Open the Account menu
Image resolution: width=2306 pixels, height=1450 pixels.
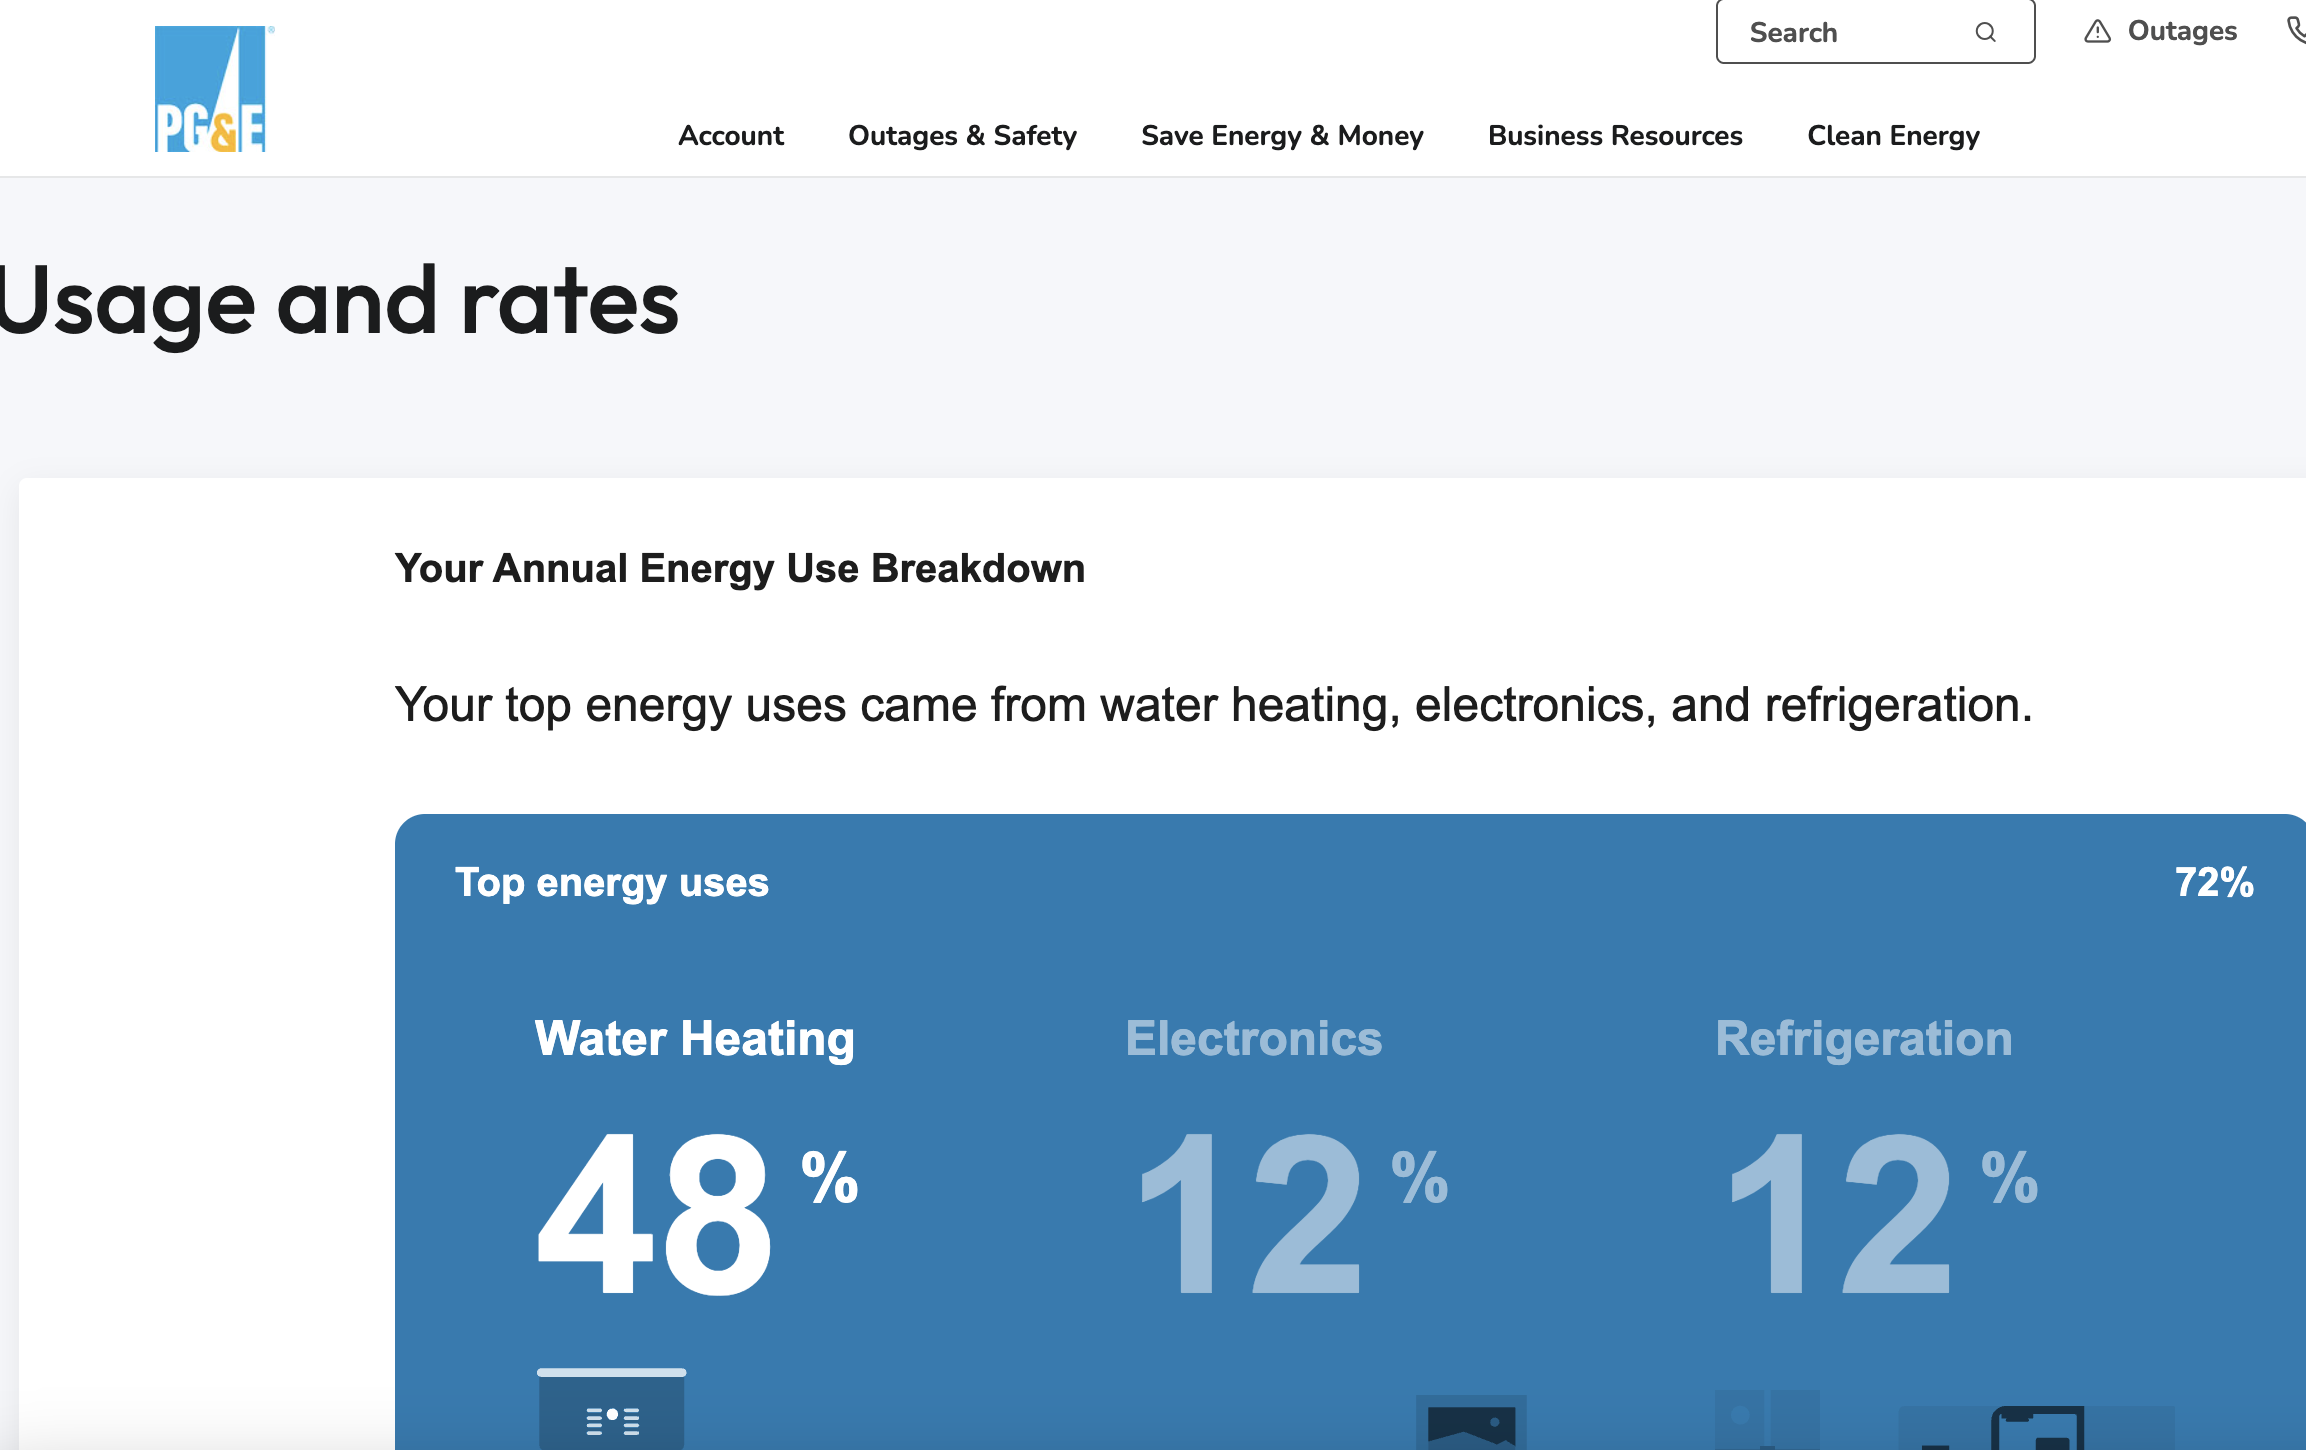tap(730, 135)
